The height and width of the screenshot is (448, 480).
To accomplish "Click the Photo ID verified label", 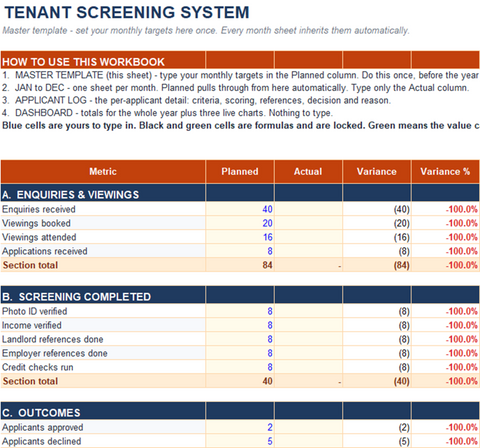I will pyautogui.click(x=35, y=311).
